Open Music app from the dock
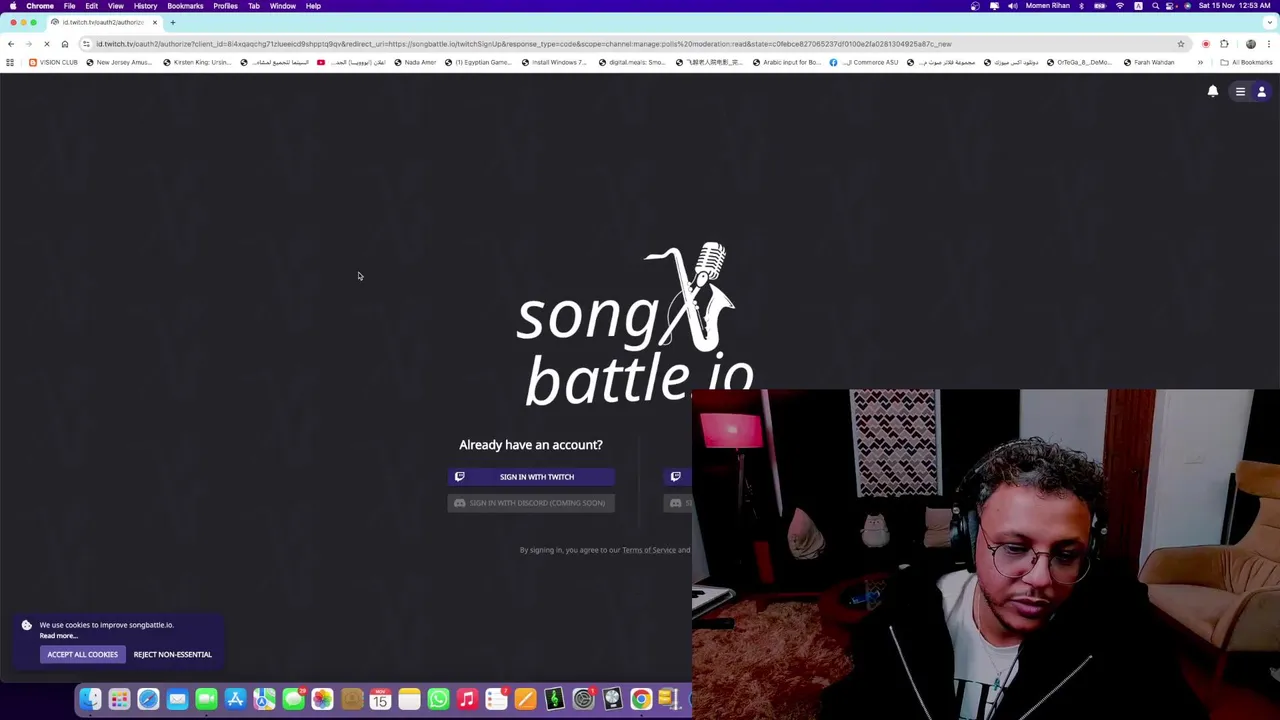Screen dimensions: 1280x720 point(467,699)
